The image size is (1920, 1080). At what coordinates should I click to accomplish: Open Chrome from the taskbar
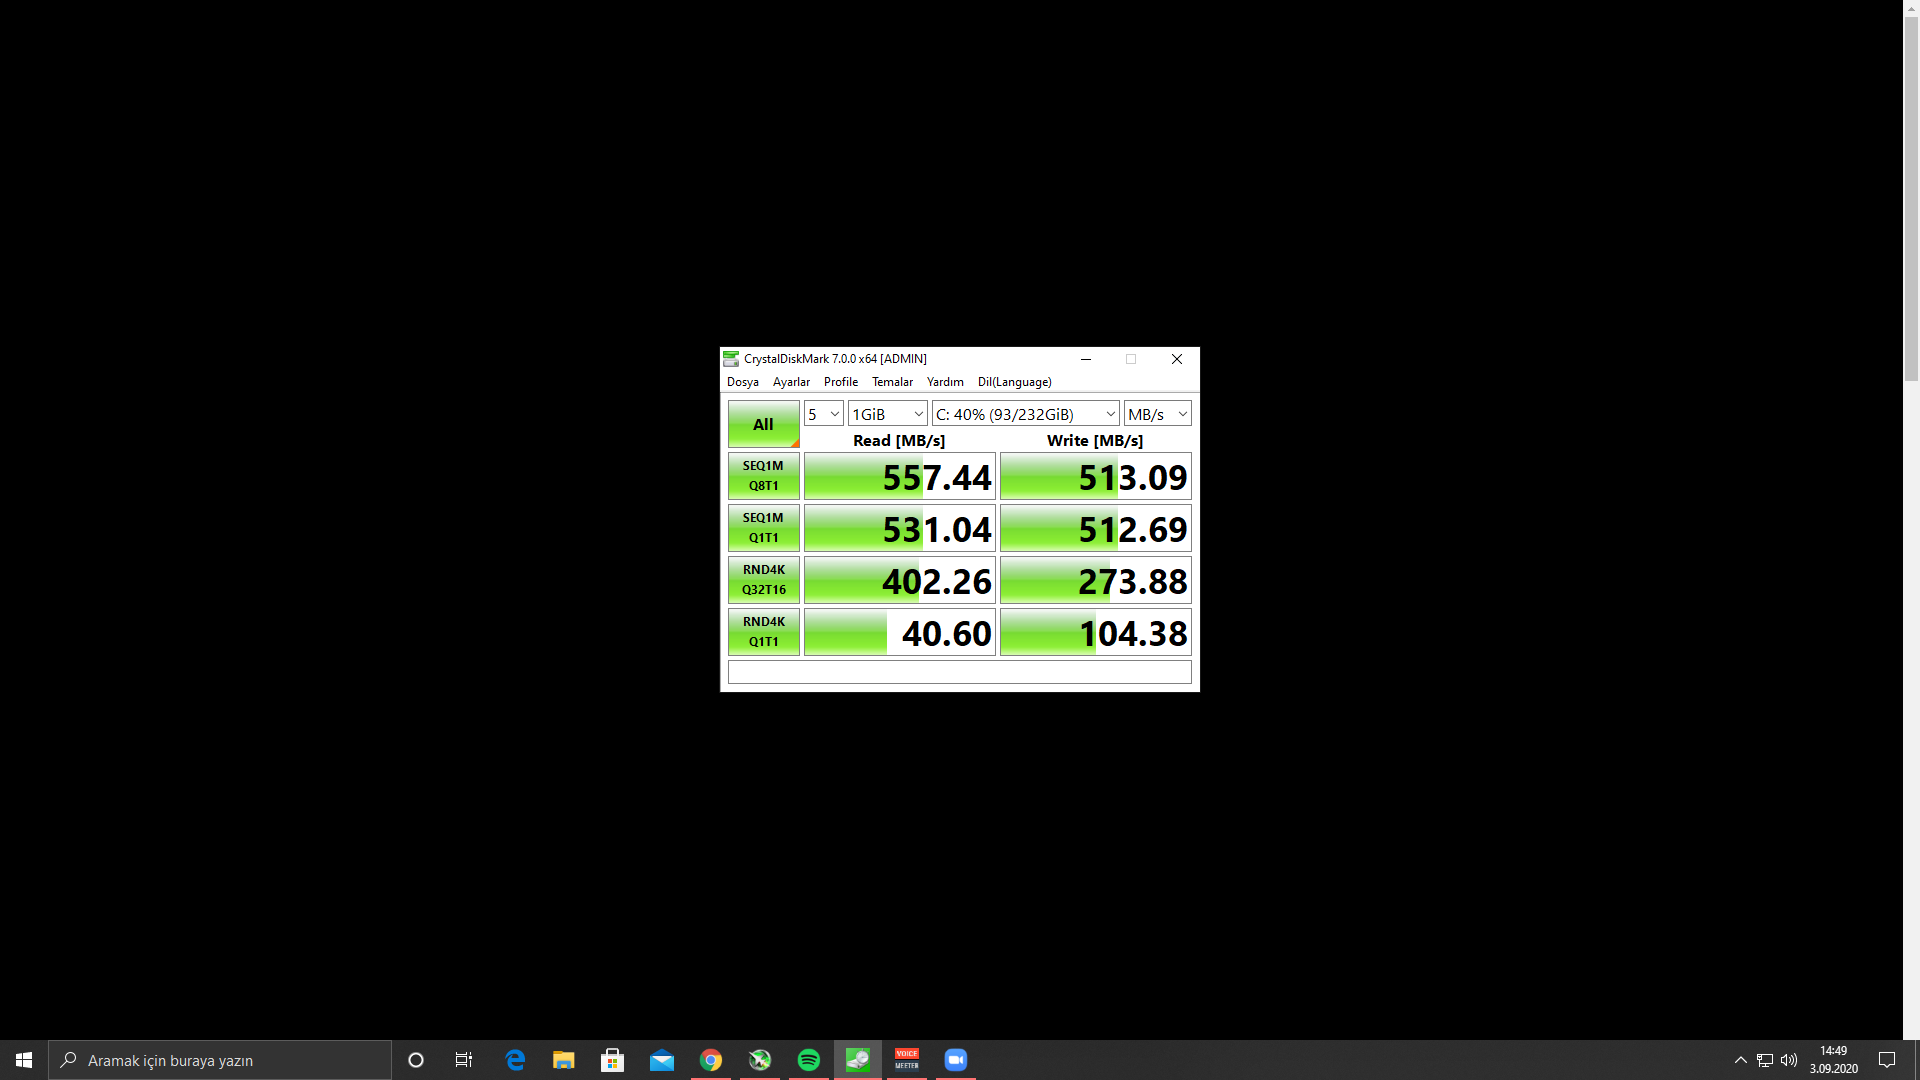coord(711,1060)
